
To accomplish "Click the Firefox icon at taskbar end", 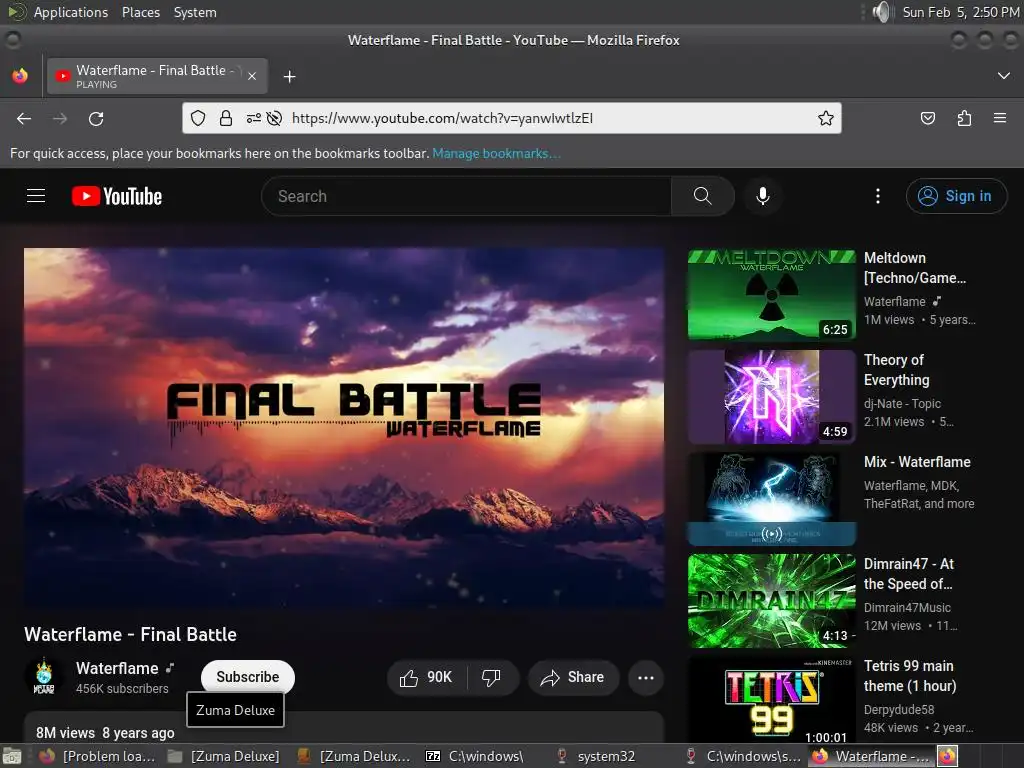I will click(948, 756).
